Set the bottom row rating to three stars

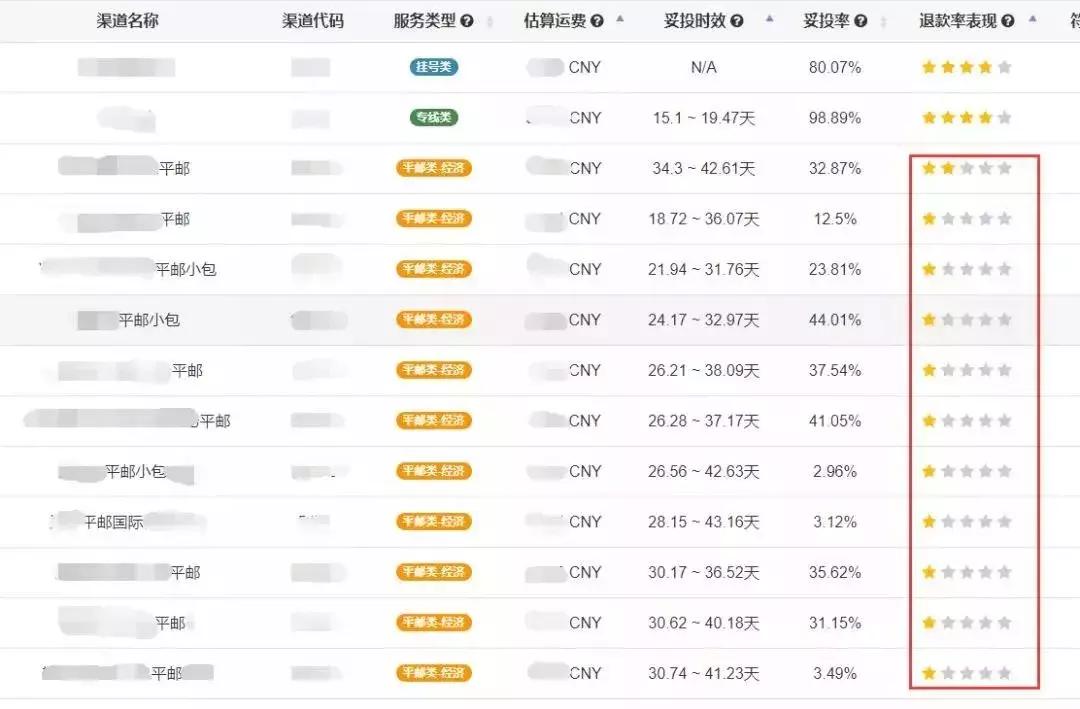[966, 672]
